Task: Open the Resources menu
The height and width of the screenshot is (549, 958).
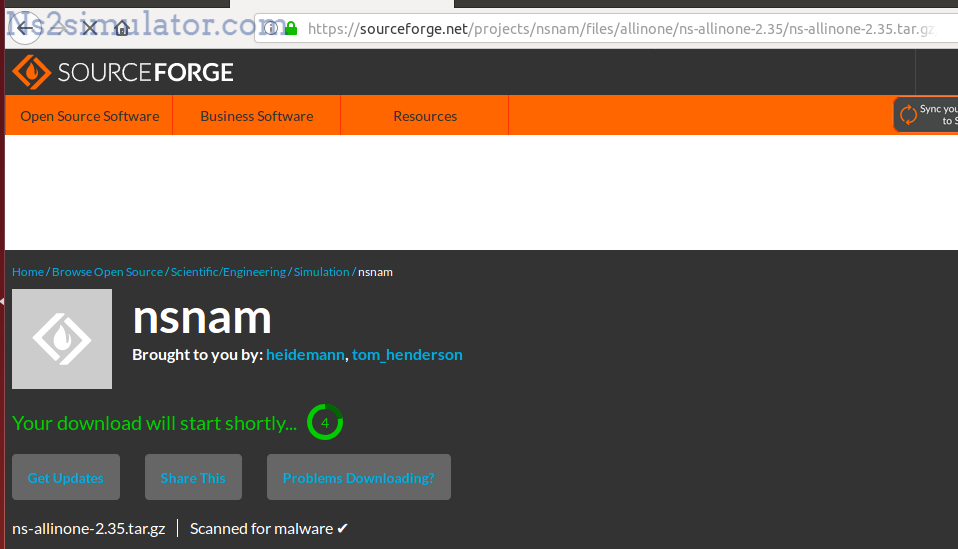Action: tap(425, 115)
